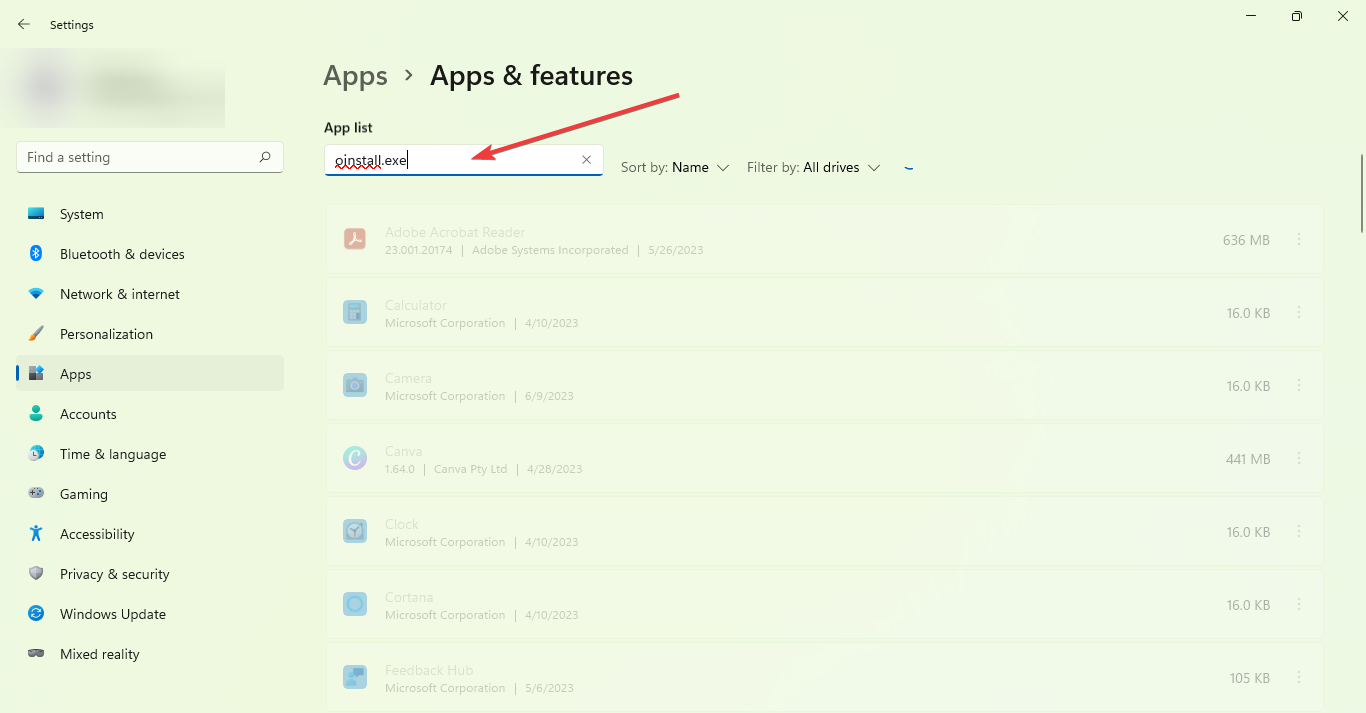
Task: Click the search magnifier in Find a setting
Action: 265,157
